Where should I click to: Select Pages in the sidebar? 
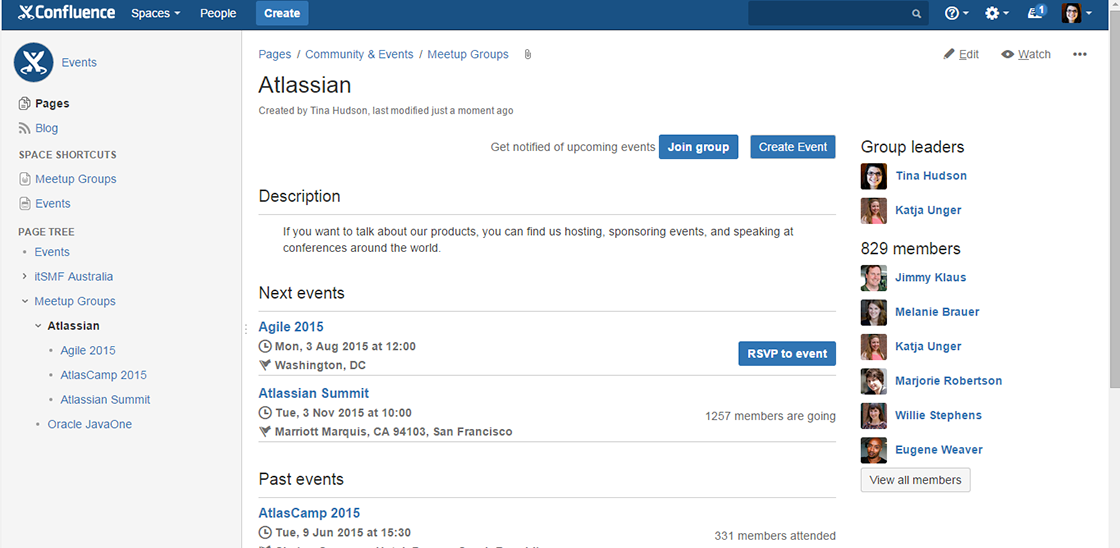[52, 104]
